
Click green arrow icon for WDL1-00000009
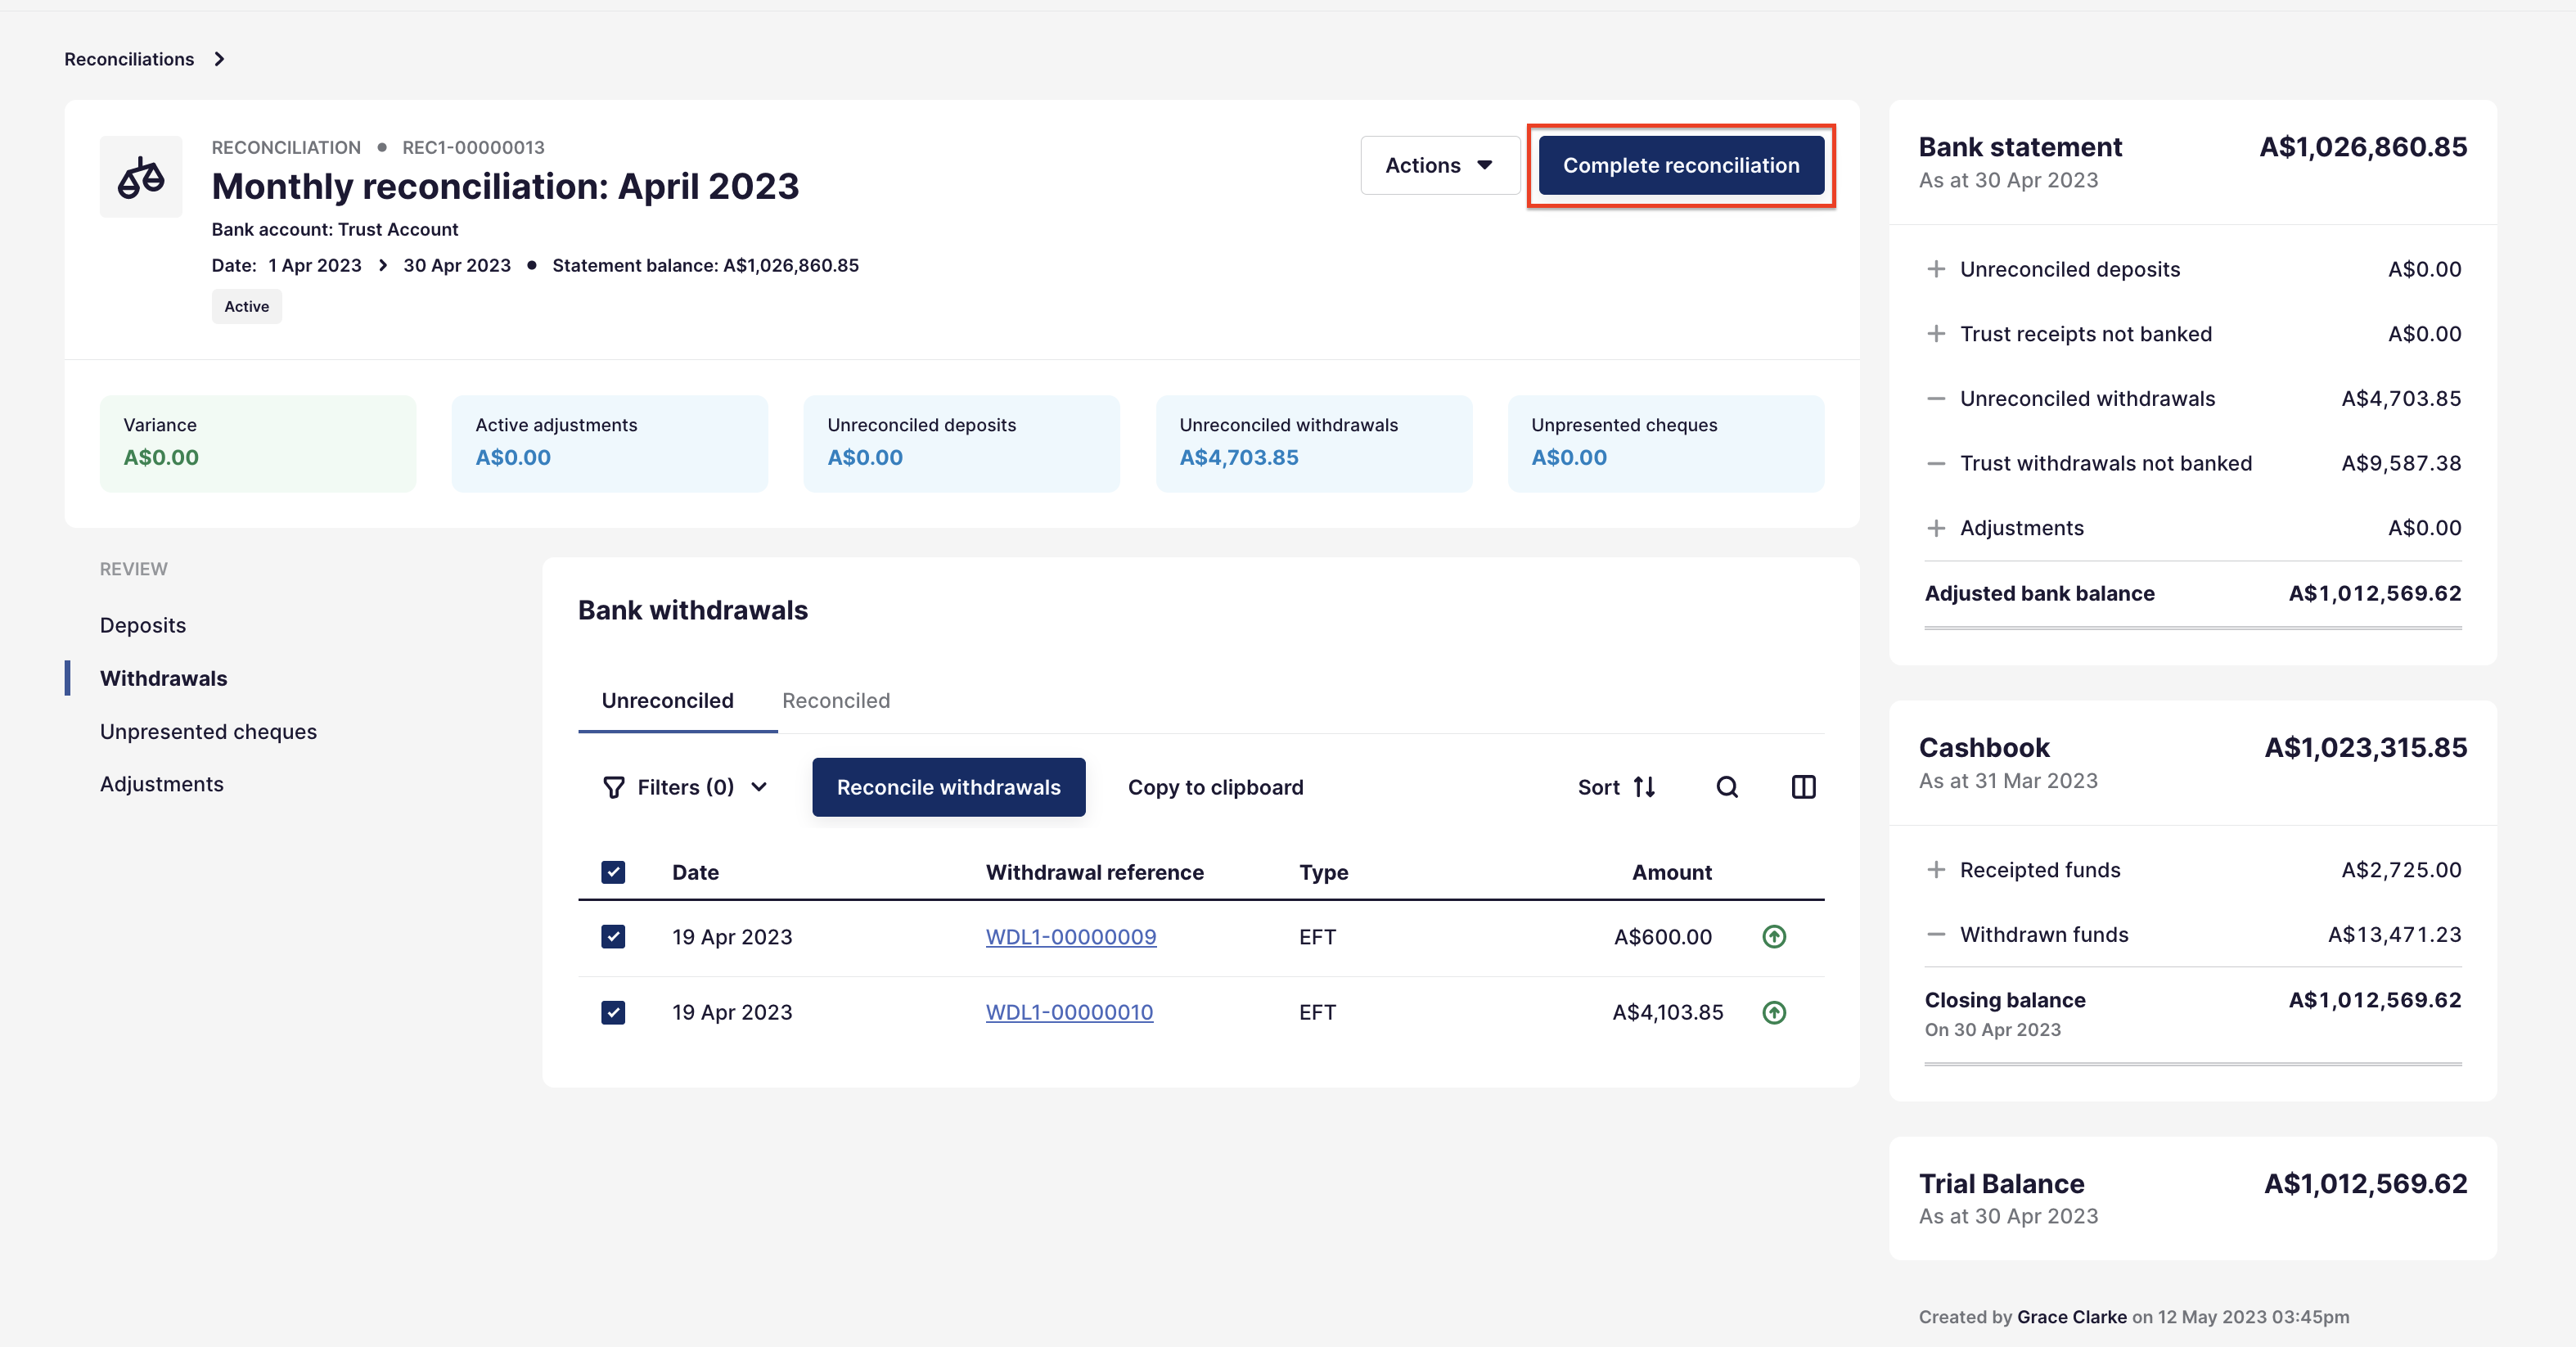pos(1774,937)
